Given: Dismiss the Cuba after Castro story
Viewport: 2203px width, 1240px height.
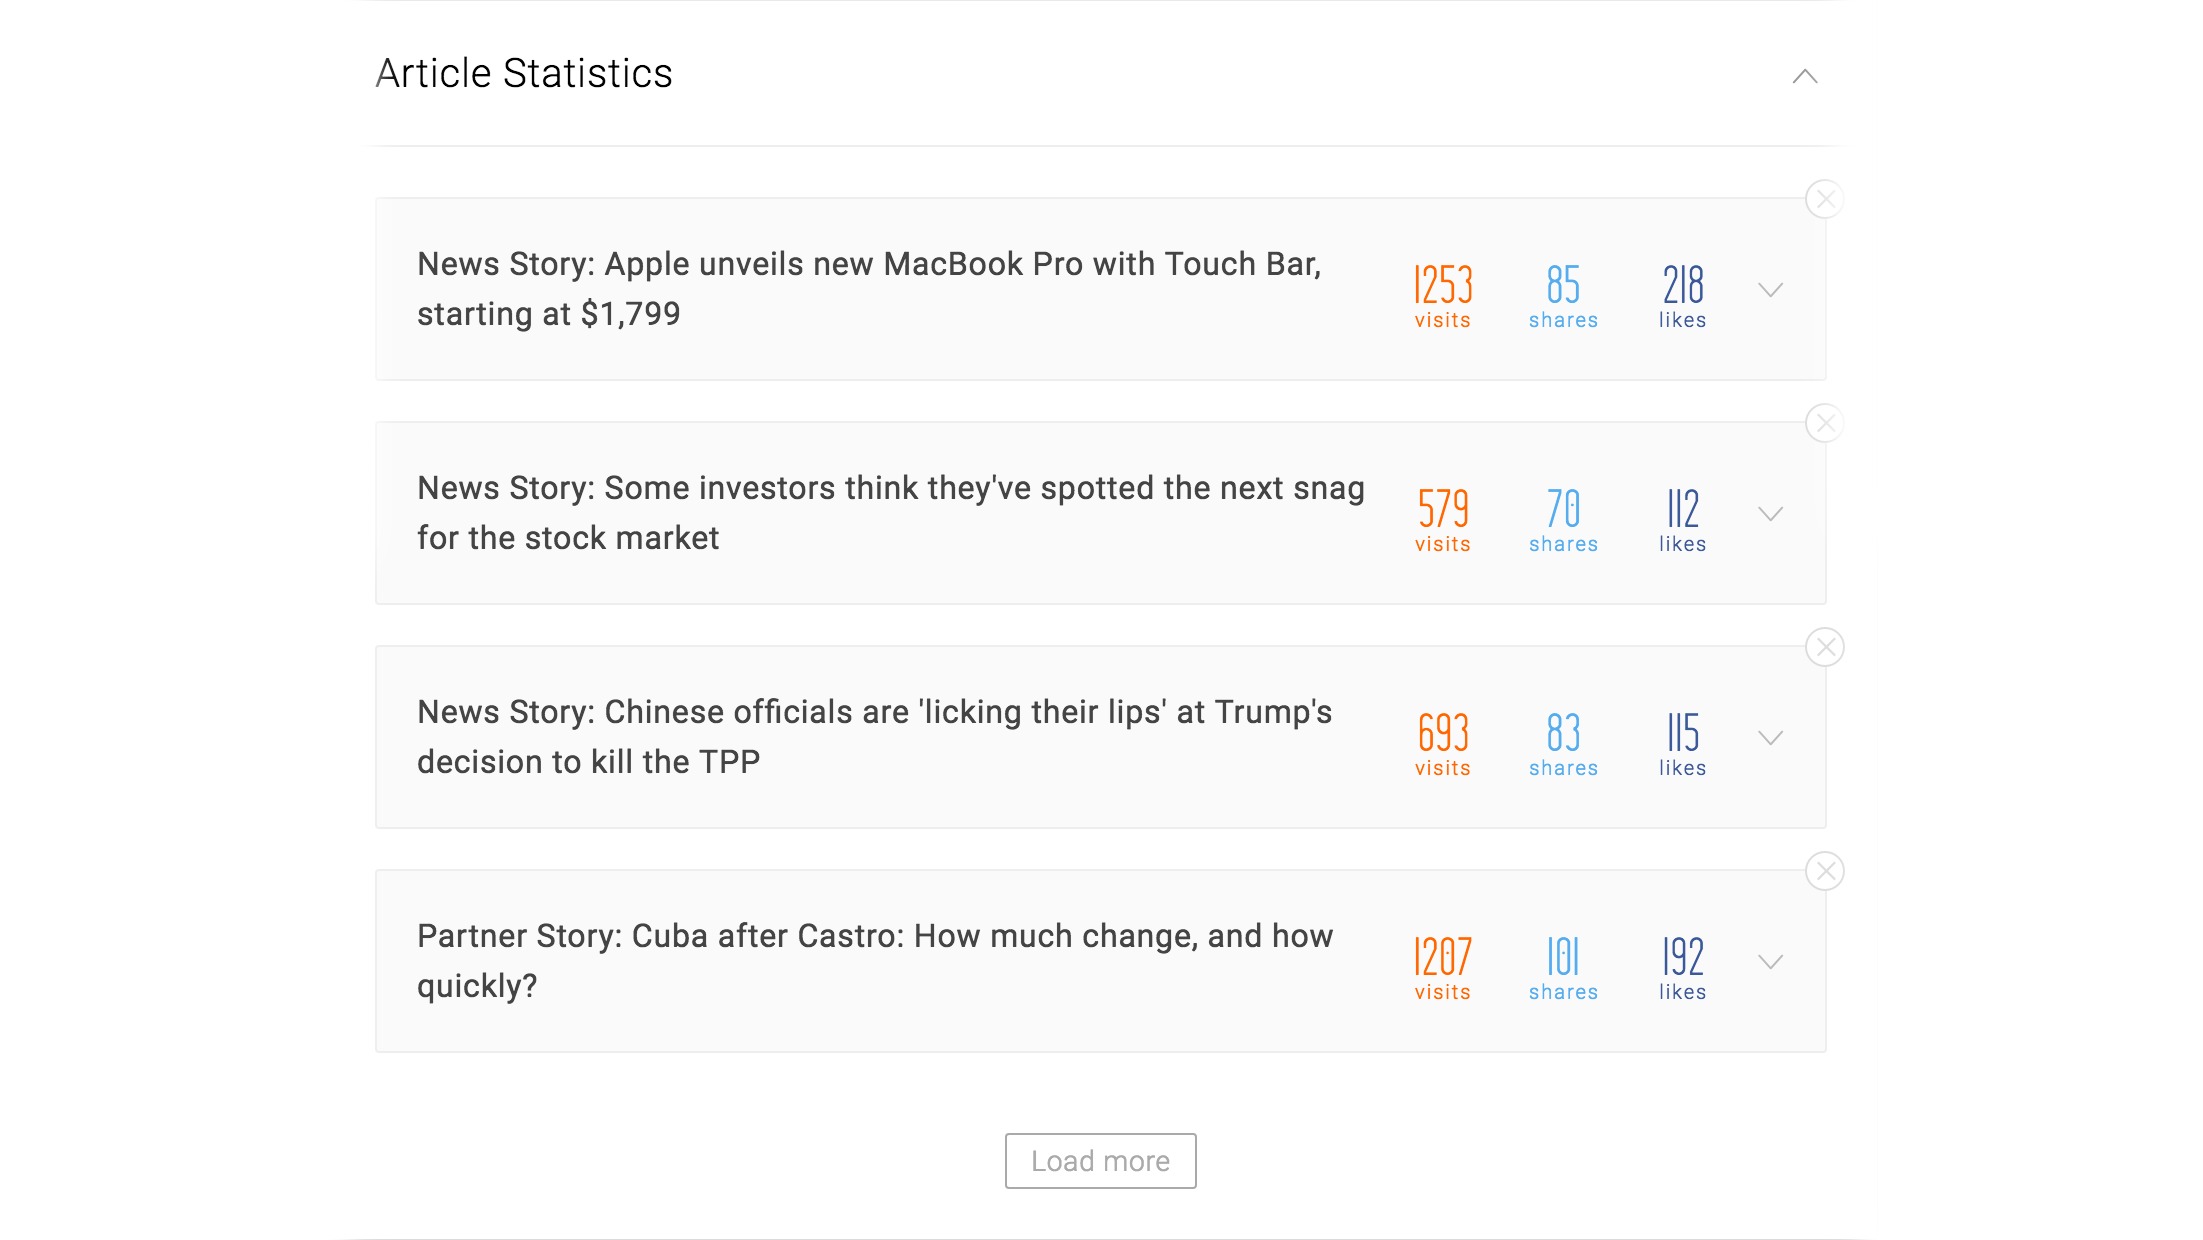Looking at the screenshot, I should pyautogui.click(x=1825, y=871).
